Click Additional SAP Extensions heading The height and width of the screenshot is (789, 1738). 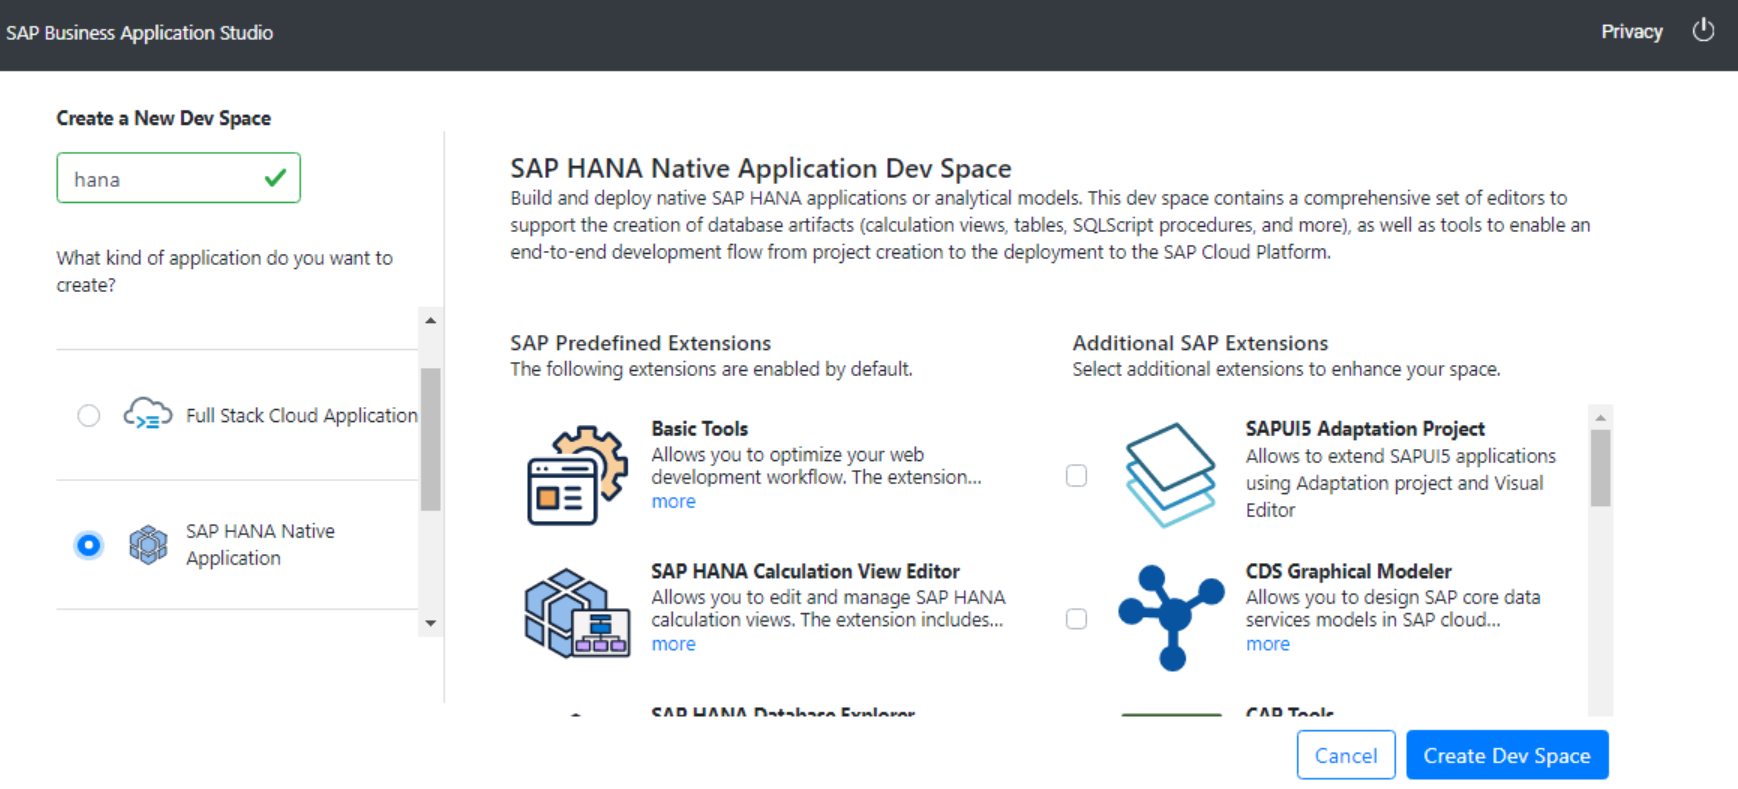[1200, 343]
